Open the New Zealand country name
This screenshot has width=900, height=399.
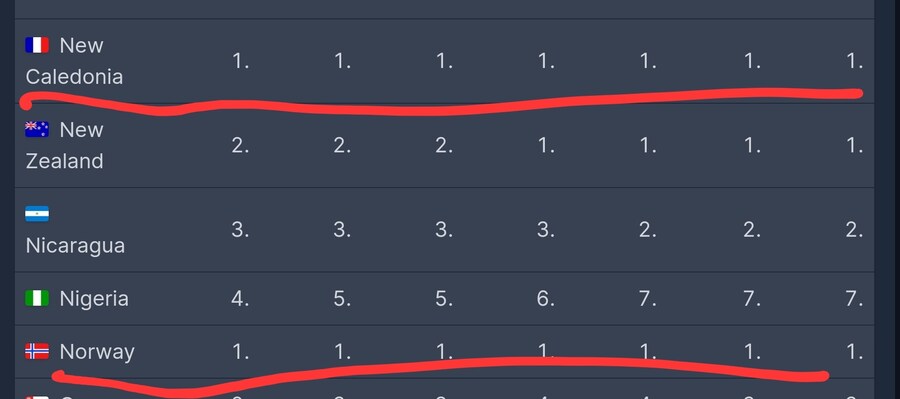click(64, 145)
